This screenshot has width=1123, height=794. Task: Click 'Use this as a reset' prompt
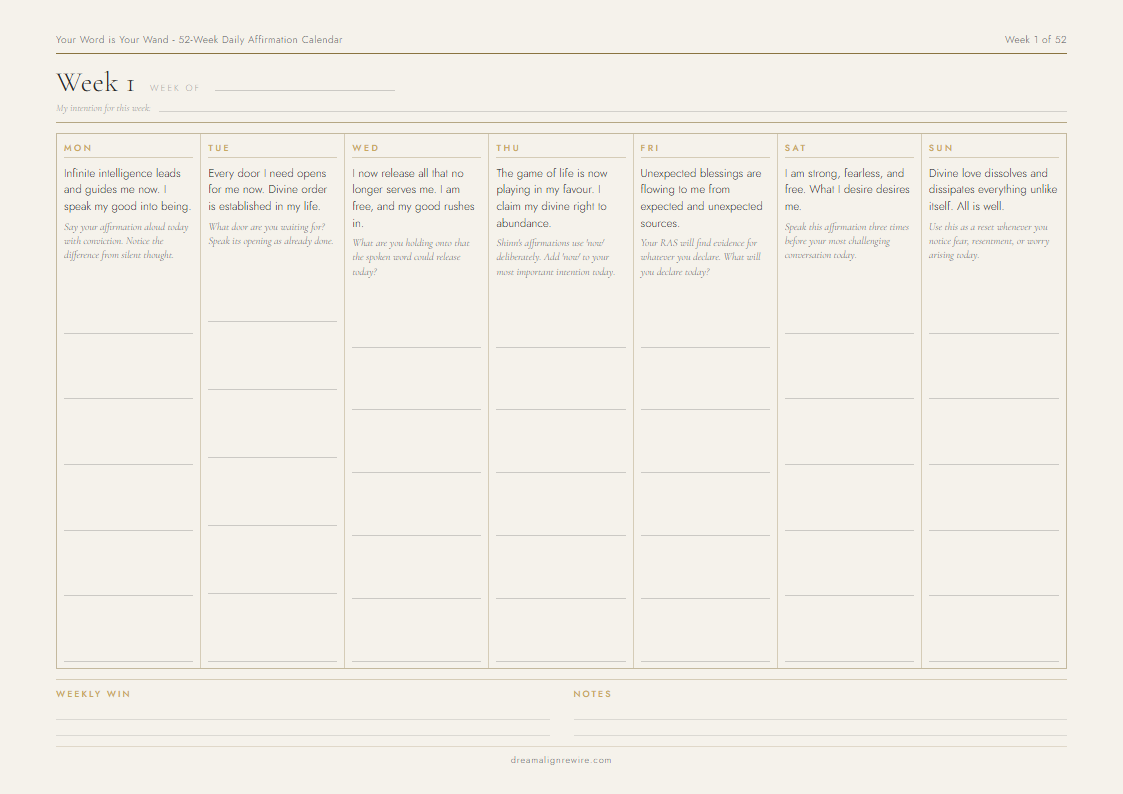click(x=988, y=241)
